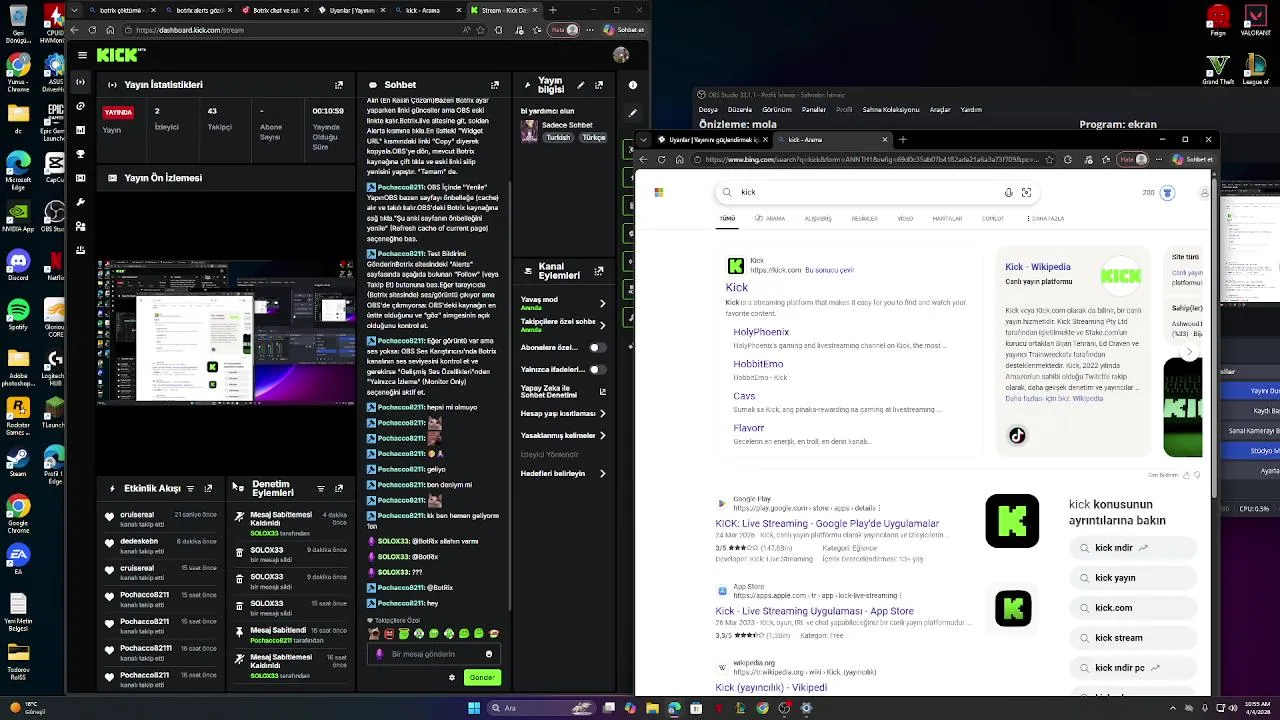1280x720 pixels.
Task: Toggle the Yalnızca ifadeleri switch
Action: click(596, 369)
